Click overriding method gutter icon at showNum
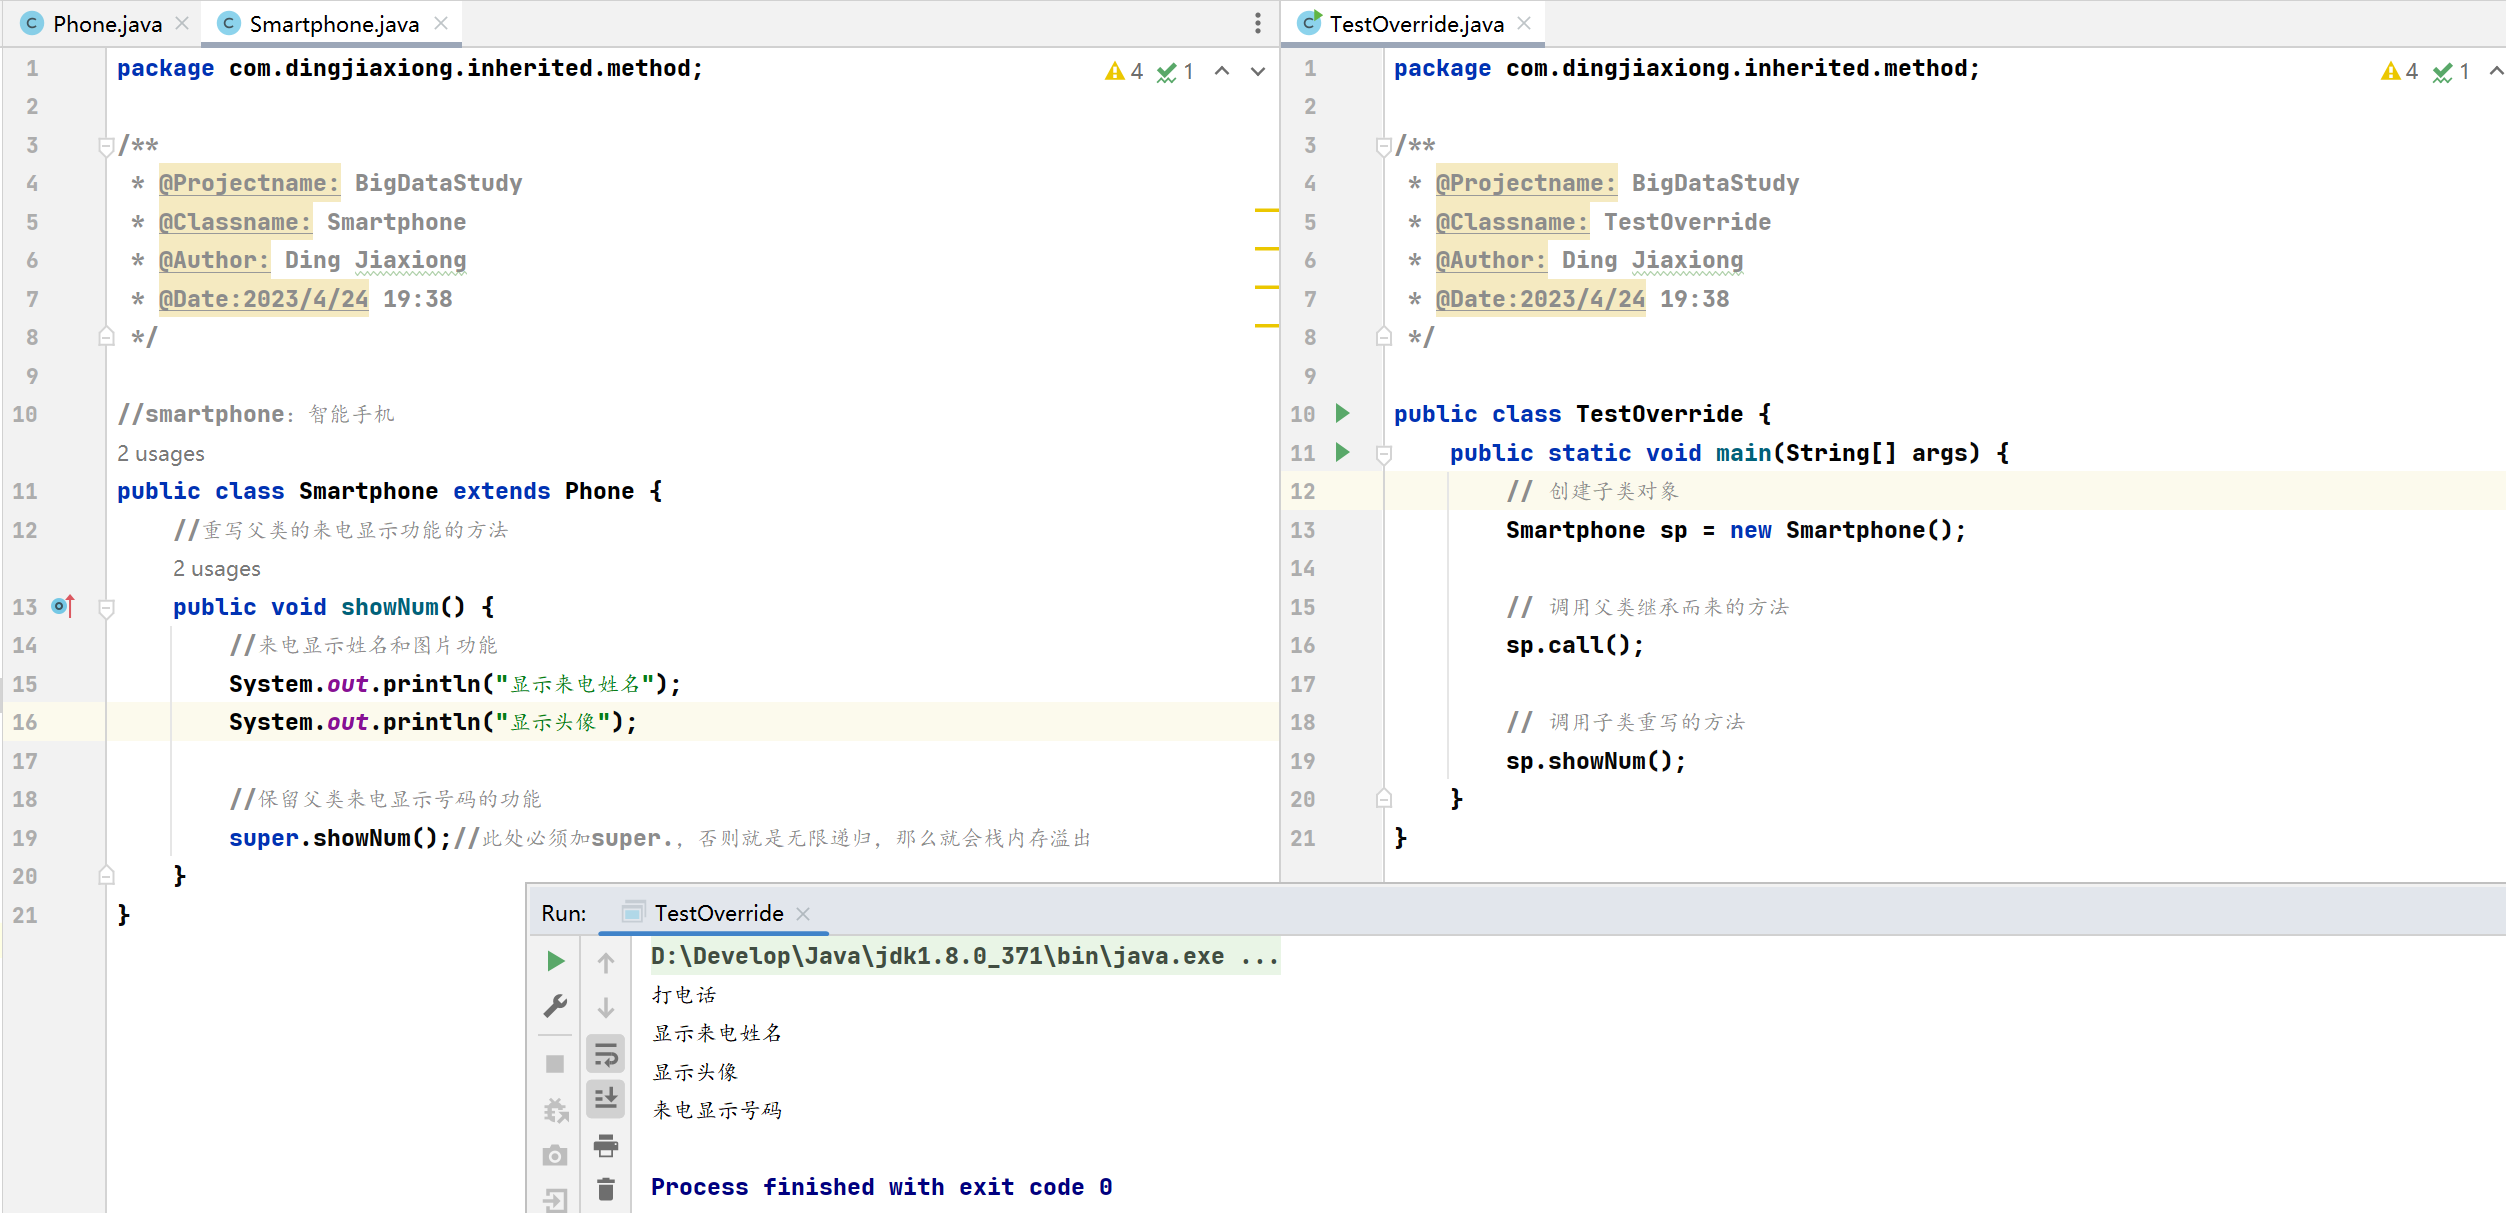Viewport: 2506px width, 1213px height. point(63,606)
